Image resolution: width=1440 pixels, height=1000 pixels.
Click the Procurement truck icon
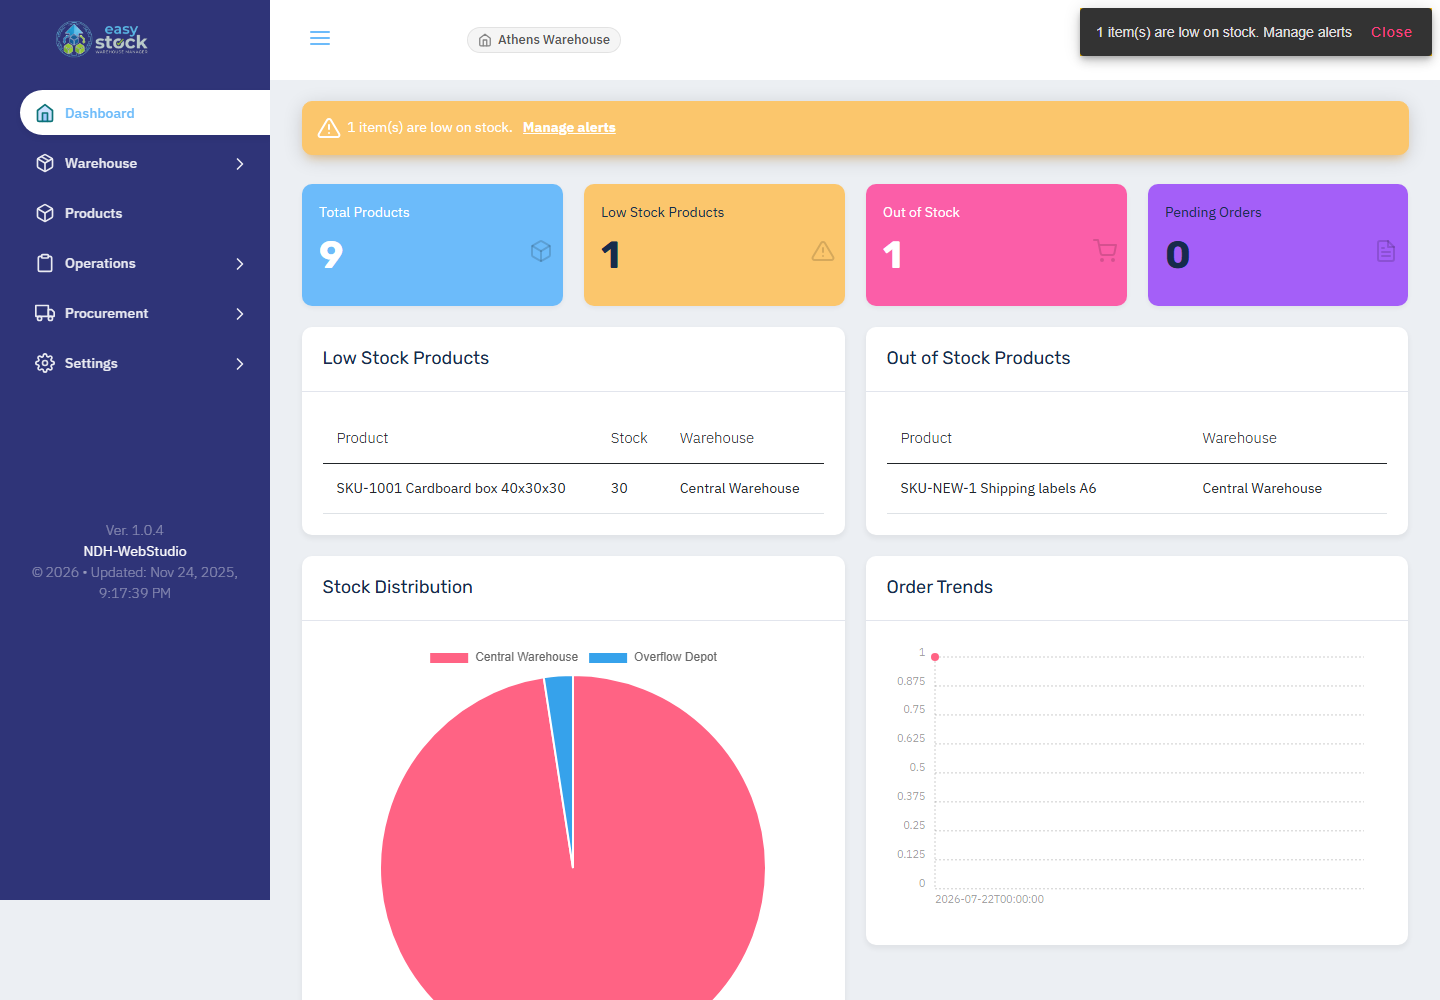[45, 313]
